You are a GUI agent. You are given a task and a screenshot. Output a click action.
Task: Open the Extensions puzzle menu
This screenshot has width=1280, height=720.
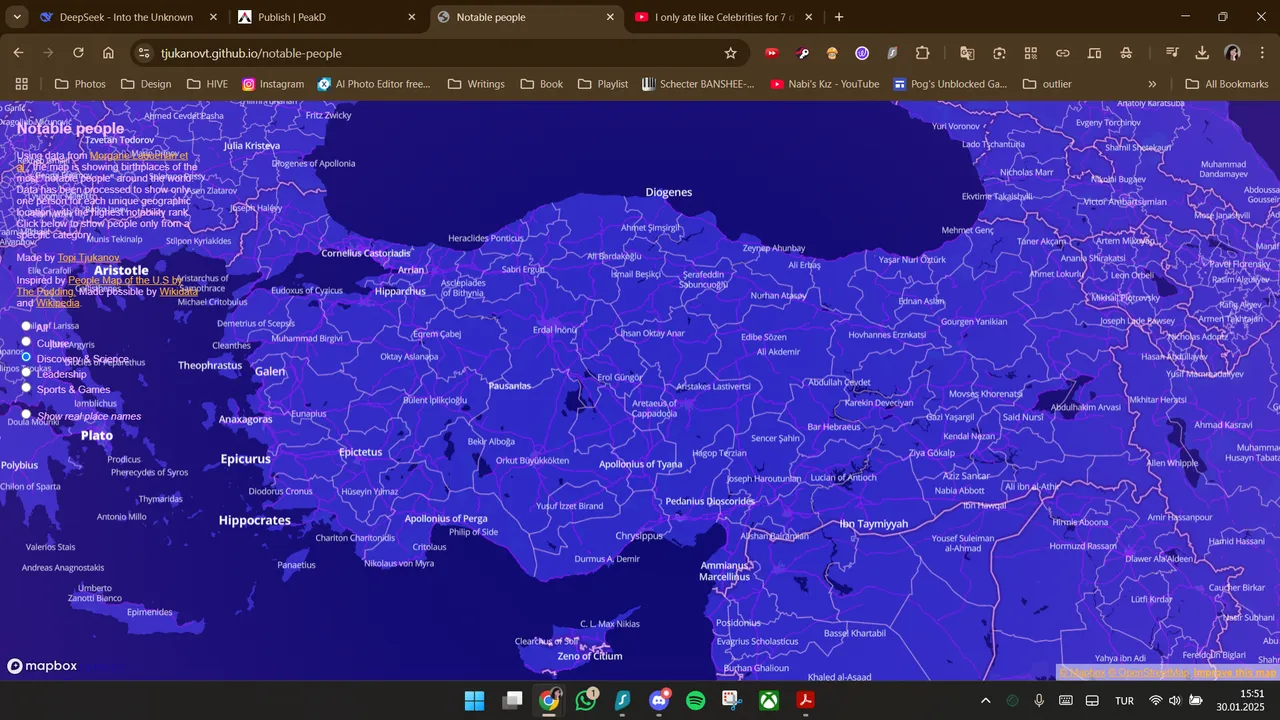[x=922, y=53]
